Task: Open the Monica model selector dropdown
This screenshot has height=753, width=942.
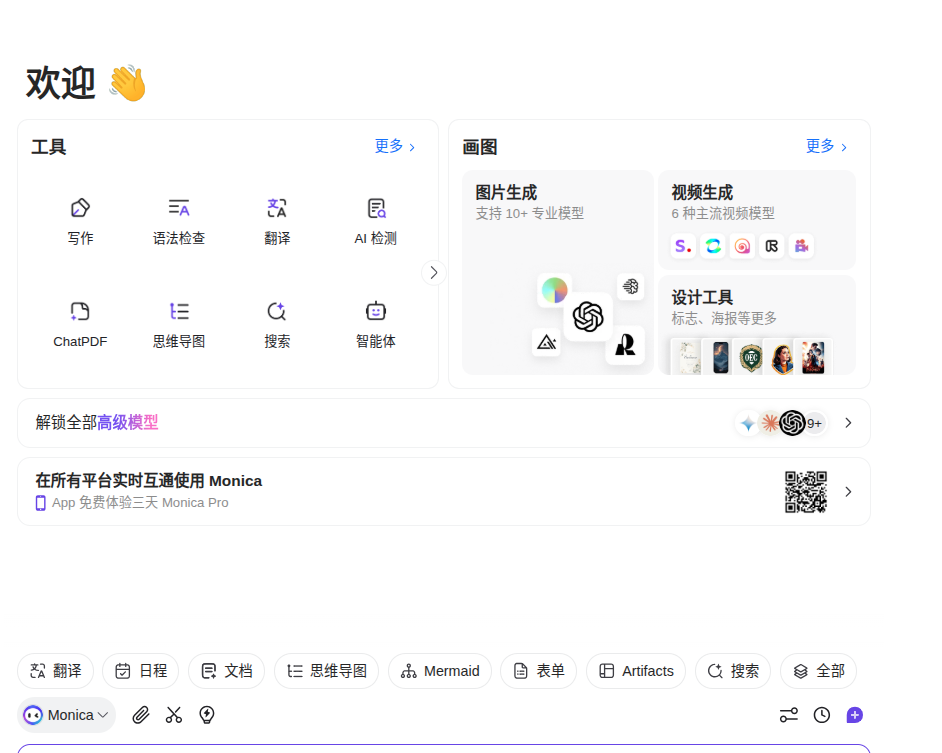Action: [66, 715]
